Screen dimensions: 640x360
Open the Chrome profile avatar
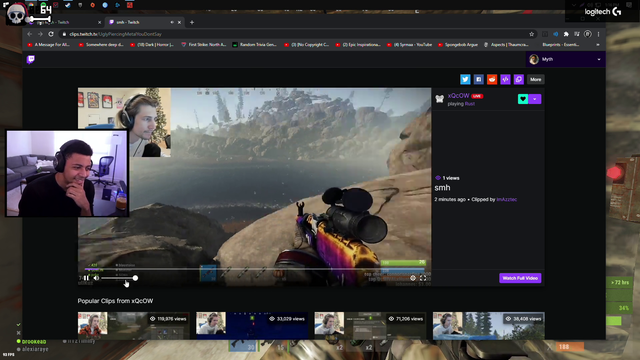(587, 34)
